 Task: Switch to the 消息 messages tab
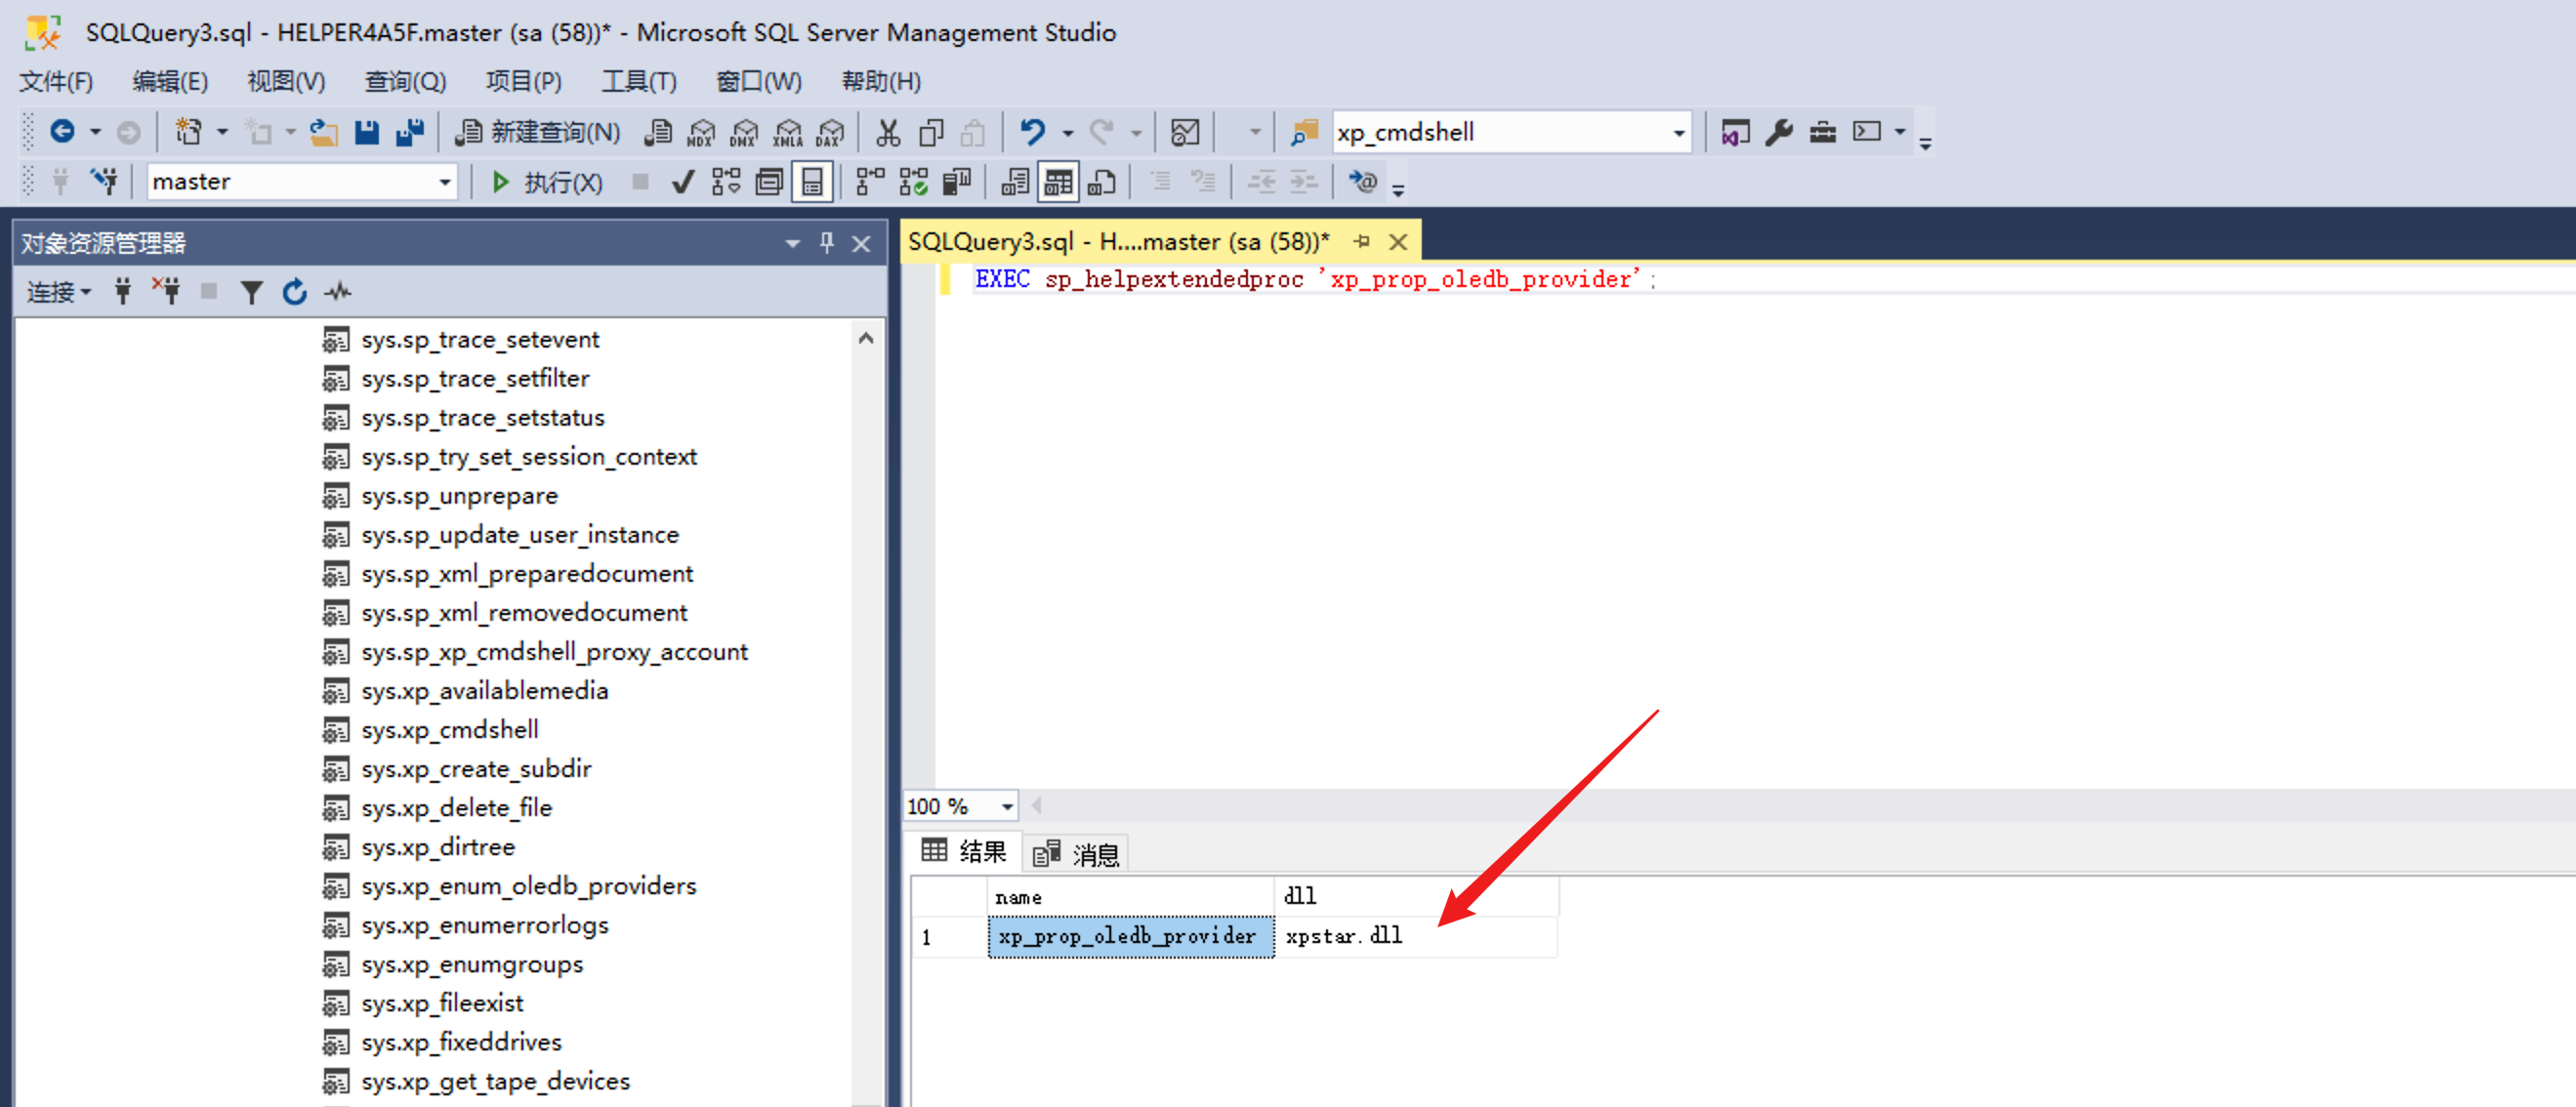1078,853
